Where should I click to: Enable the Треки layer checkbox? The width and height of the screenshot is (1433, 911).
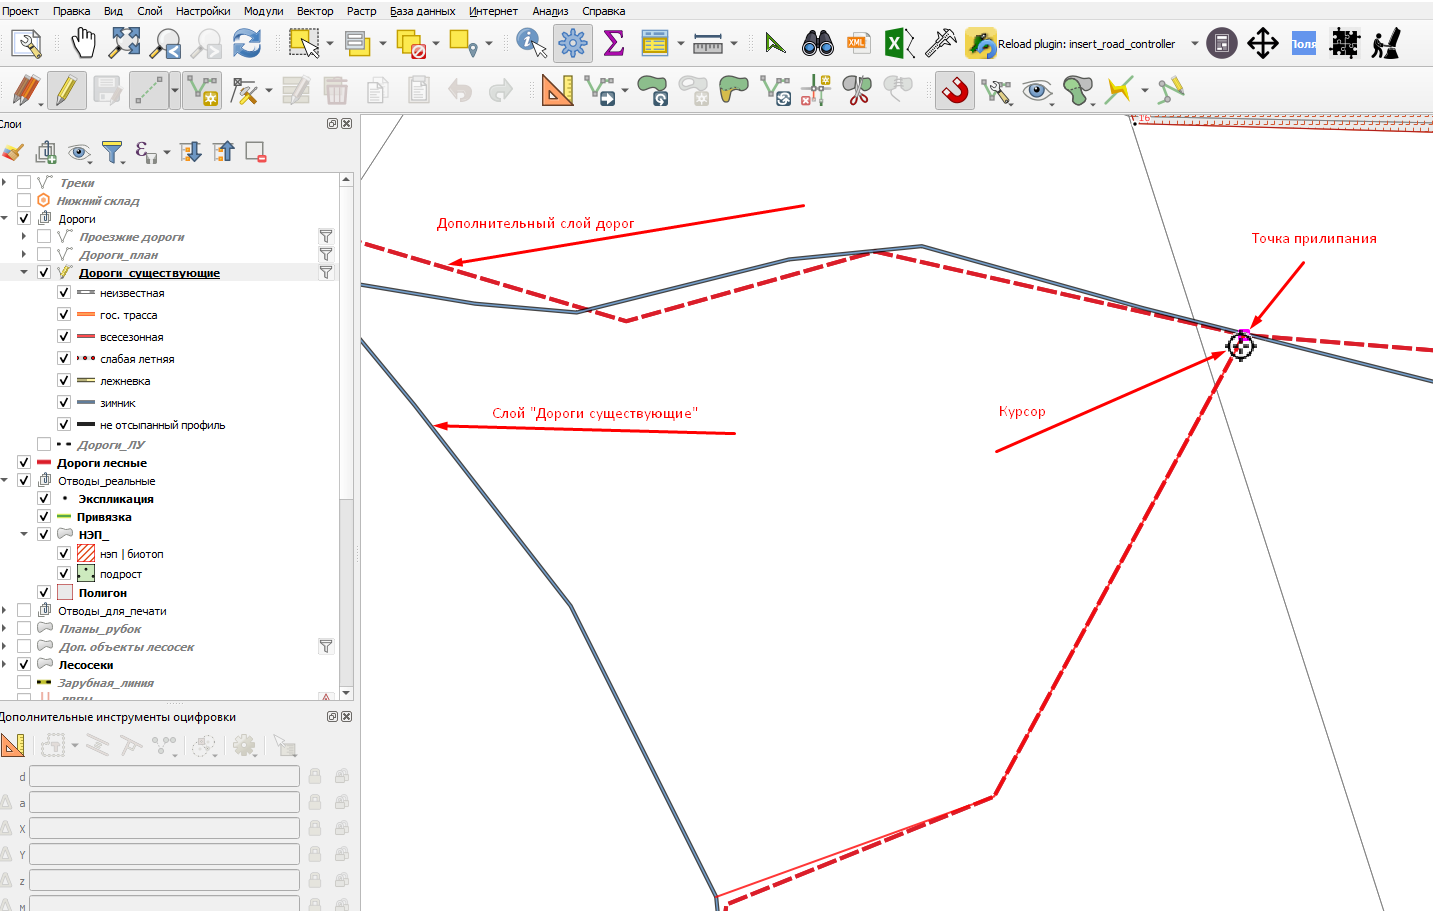(24, 183)
